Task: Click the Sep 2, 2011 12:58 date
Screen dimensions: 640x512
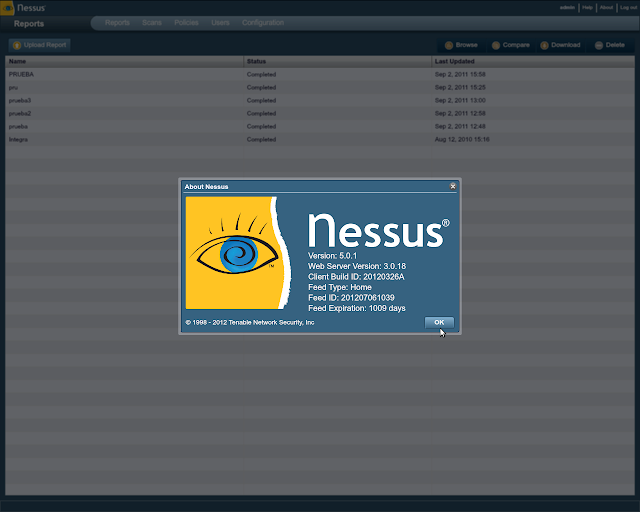Action: click(x=460, y=114)
